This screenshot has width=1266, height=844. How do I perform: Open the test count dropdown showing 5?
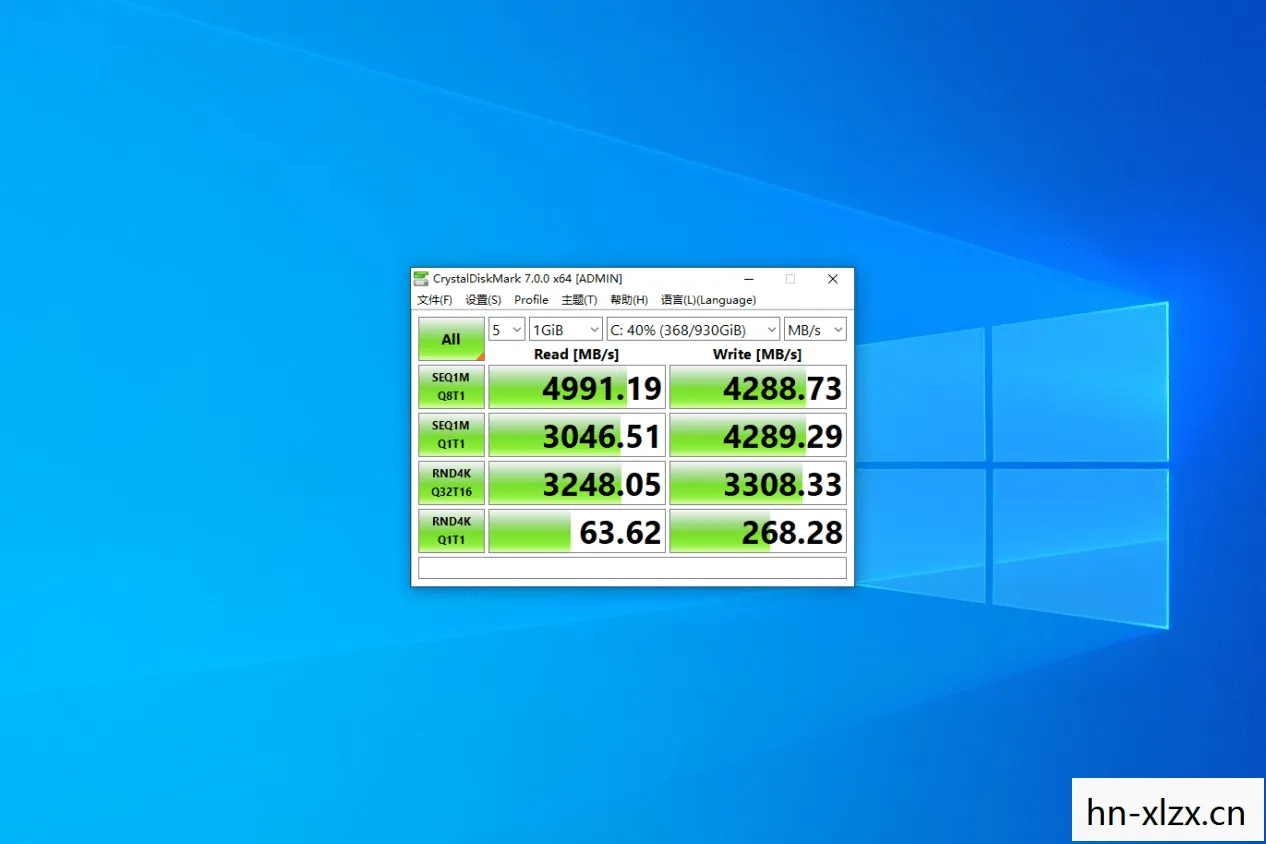click(506, 329)
